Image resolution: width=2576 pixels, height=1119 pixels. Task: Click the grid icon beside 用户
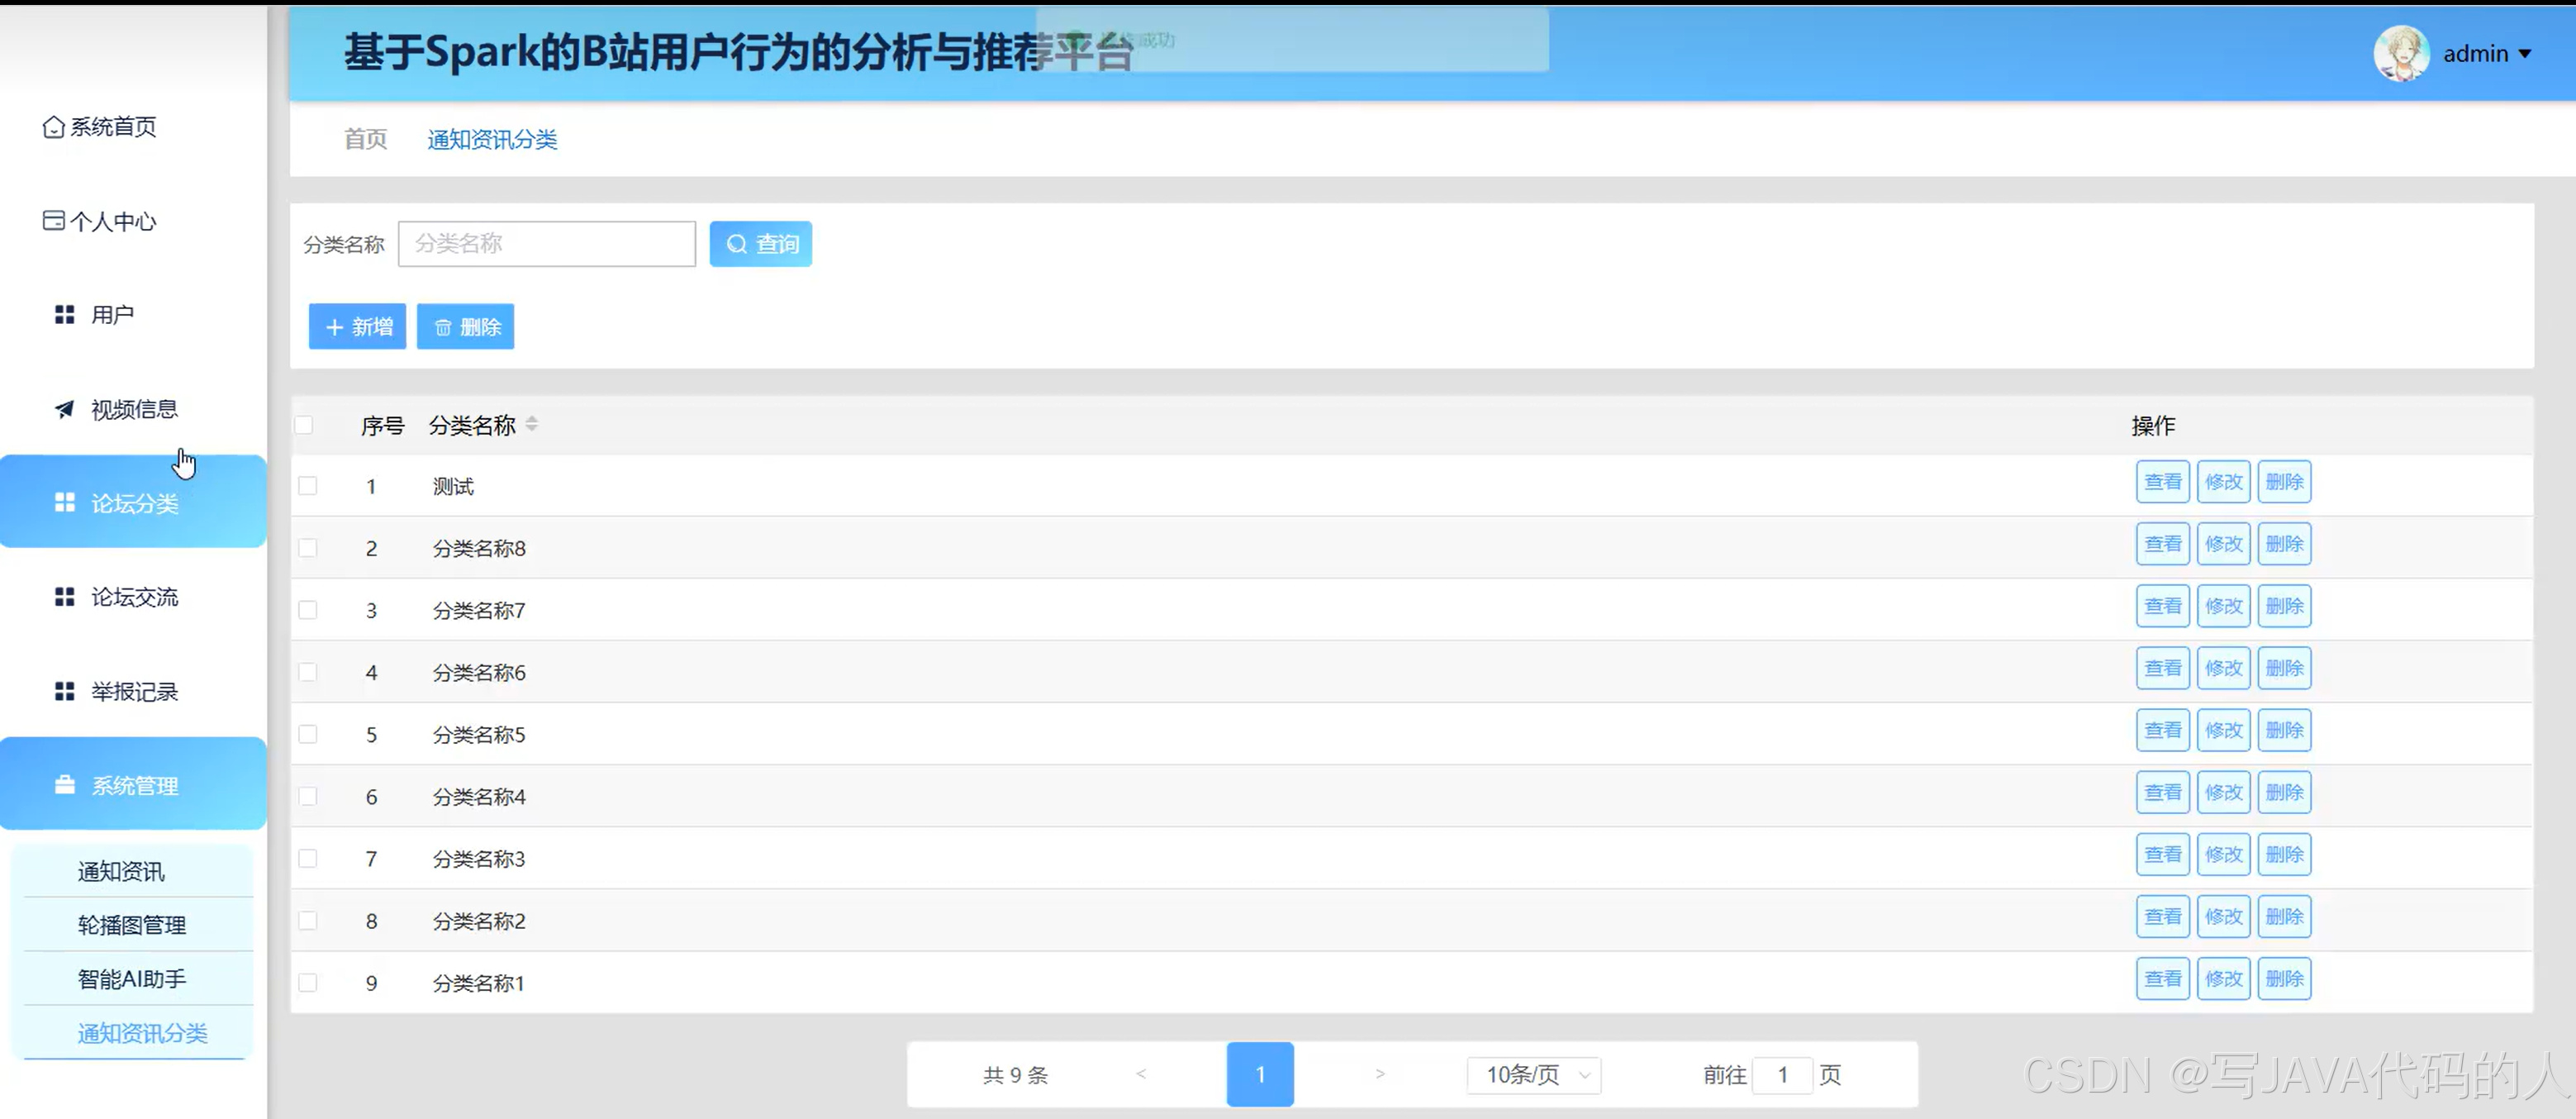click(x=65, y=315)
